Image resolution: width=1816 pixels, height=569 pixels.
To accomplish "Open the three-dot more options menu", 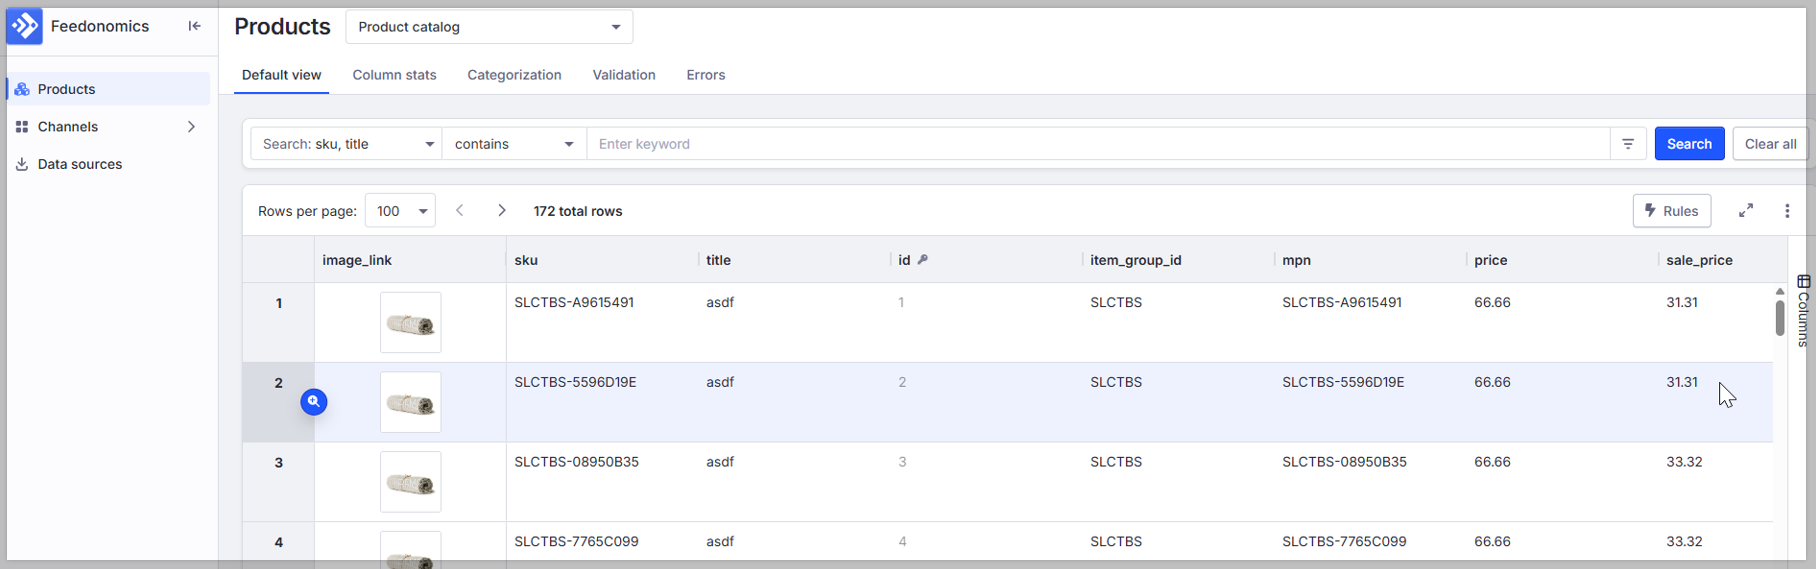I will (1787, 211).
